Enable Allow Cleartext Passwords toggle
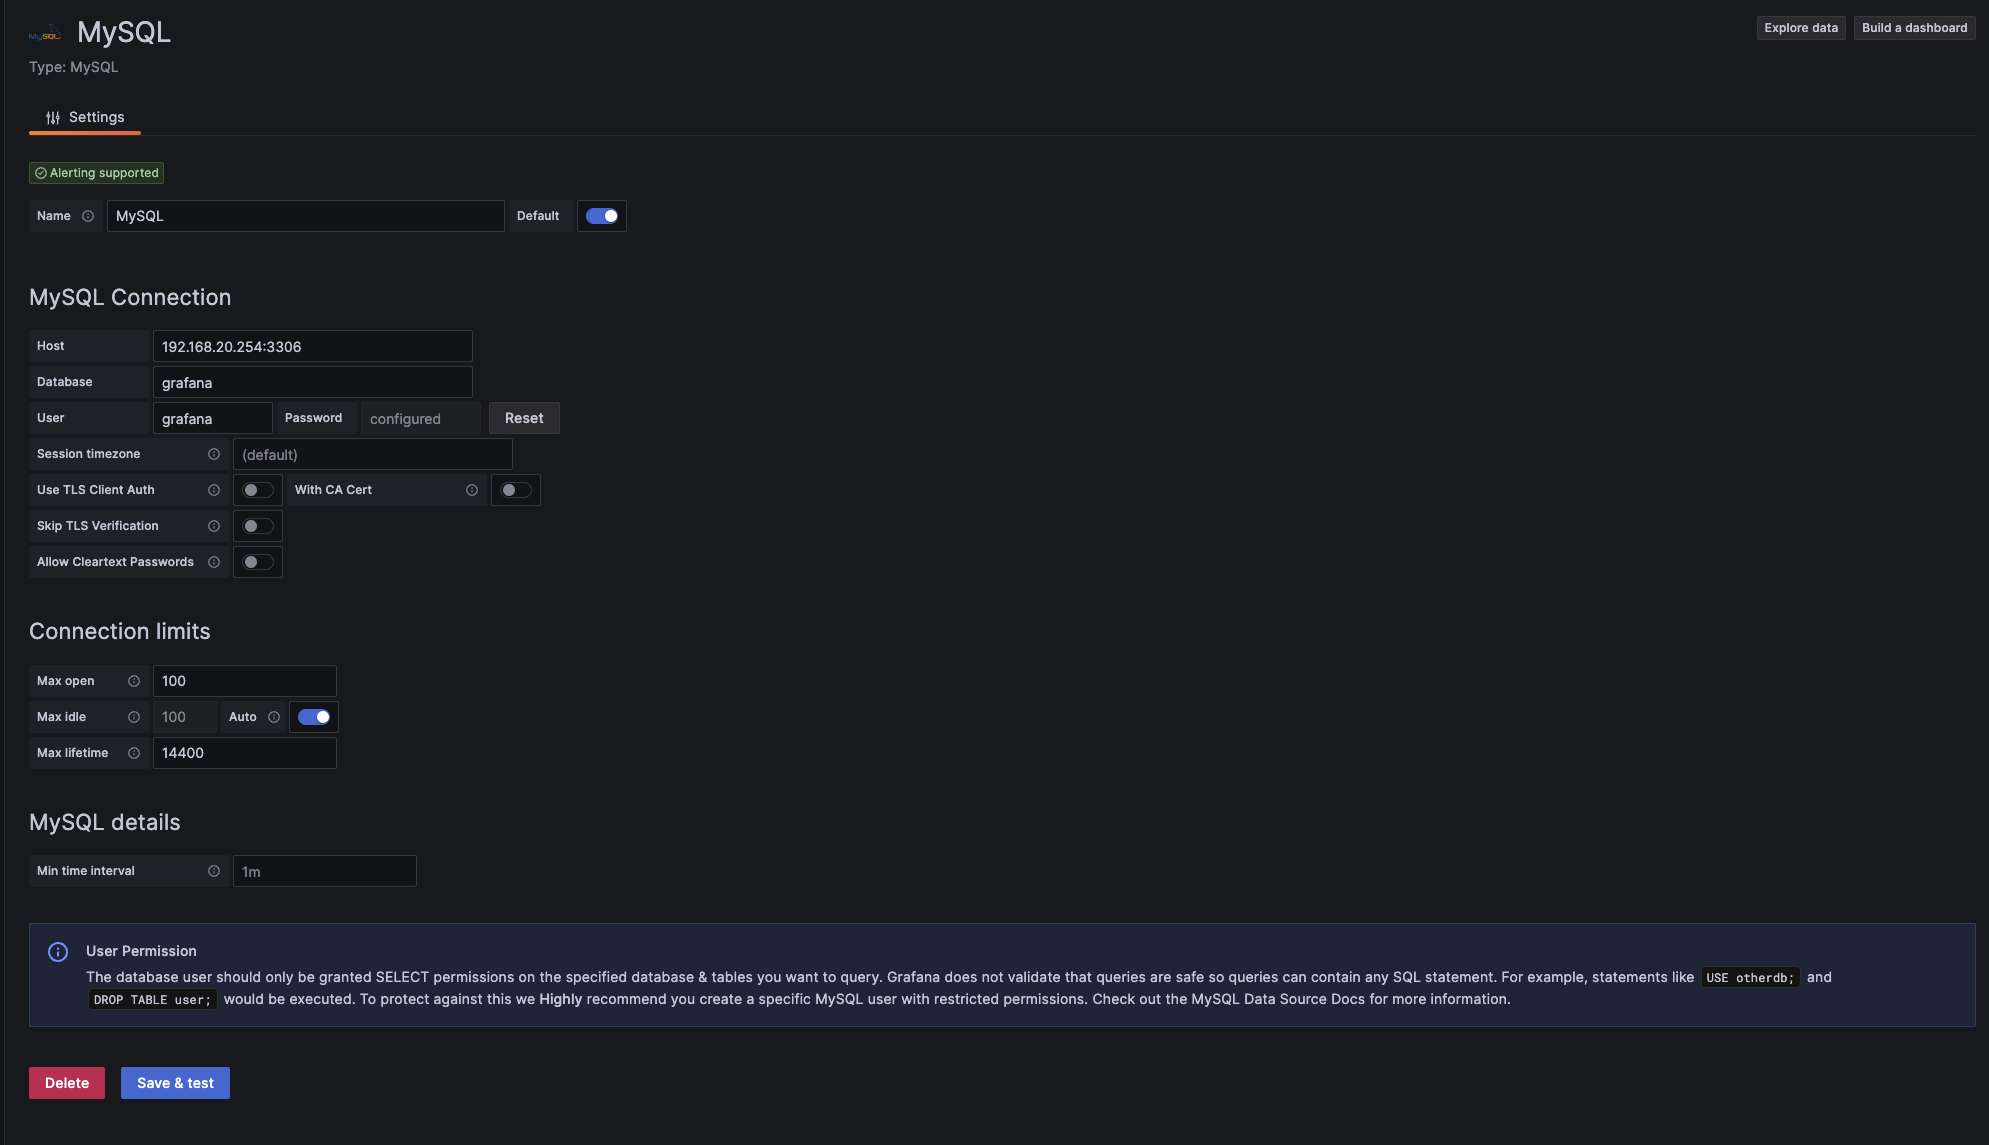The width and height of the screenshot is (1989, 1145). pyautogui.click(x=258, y=562)
